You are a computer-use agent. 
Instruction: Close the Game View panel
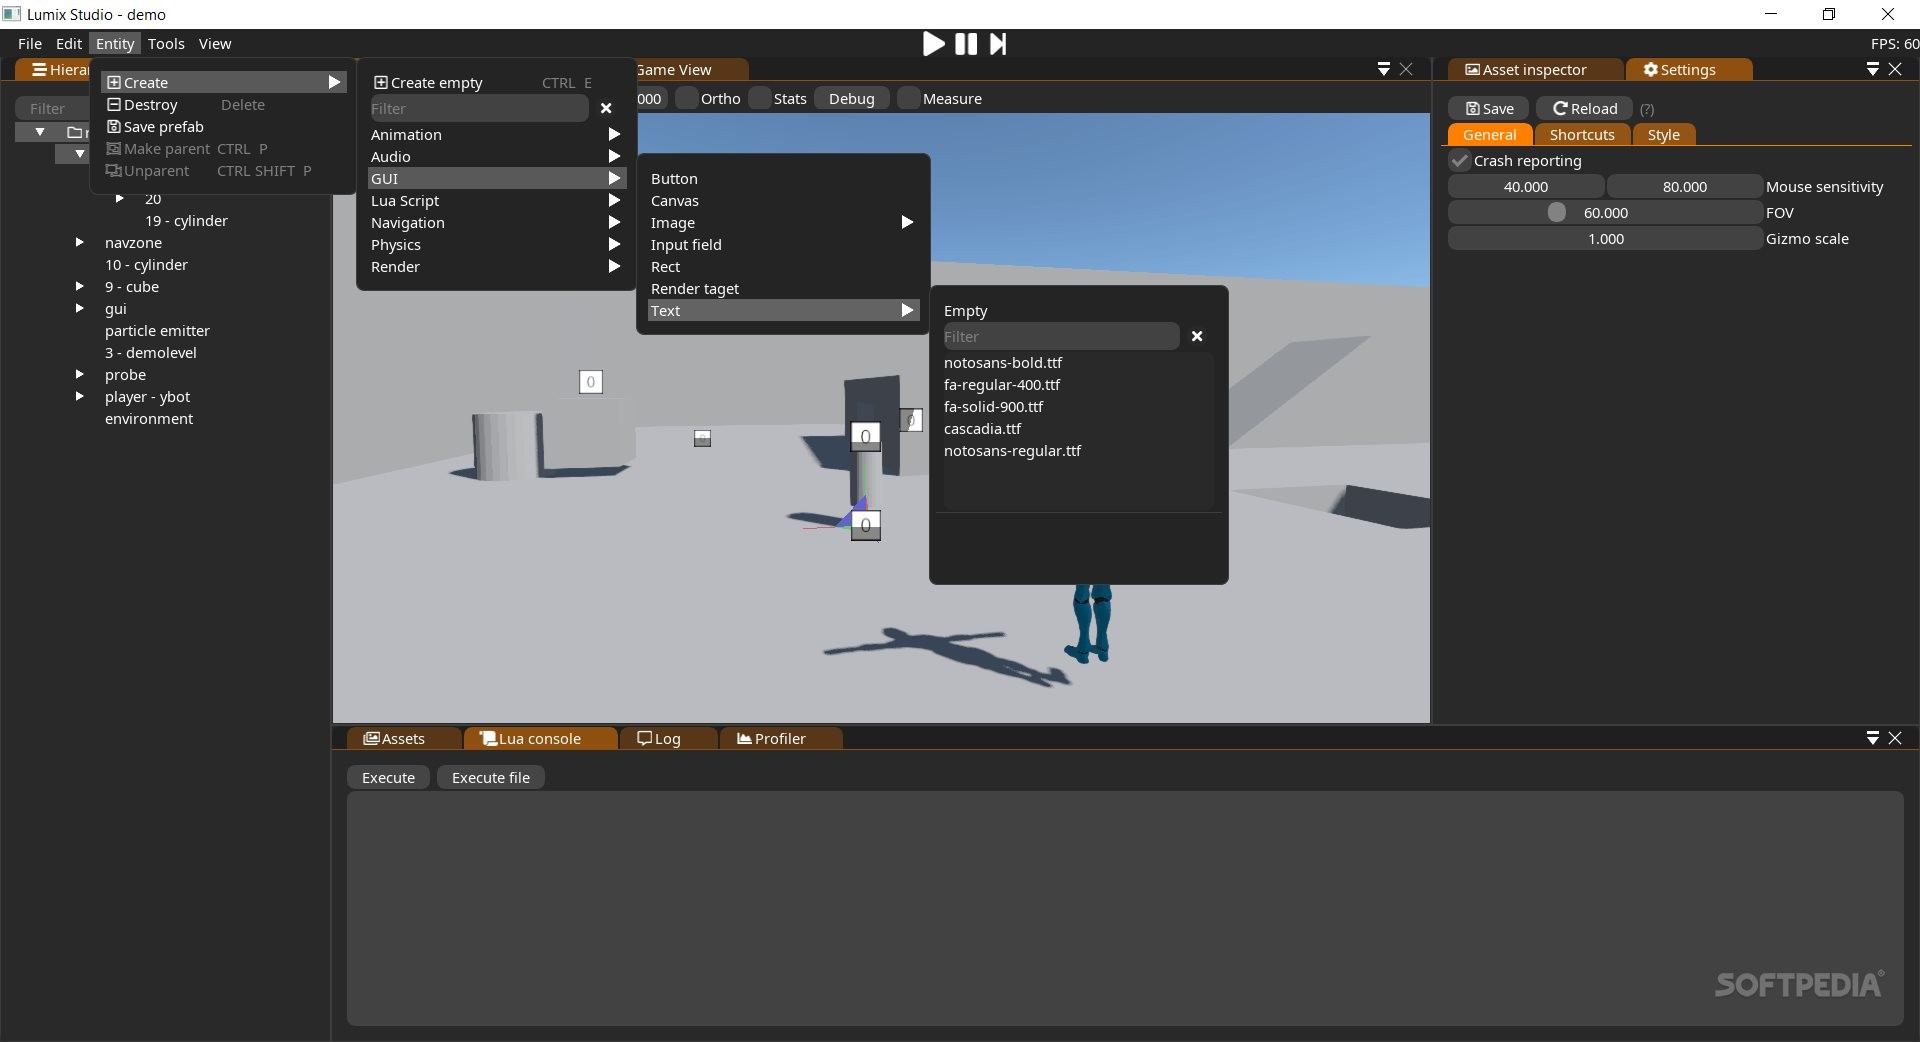tap(1406, 69)
